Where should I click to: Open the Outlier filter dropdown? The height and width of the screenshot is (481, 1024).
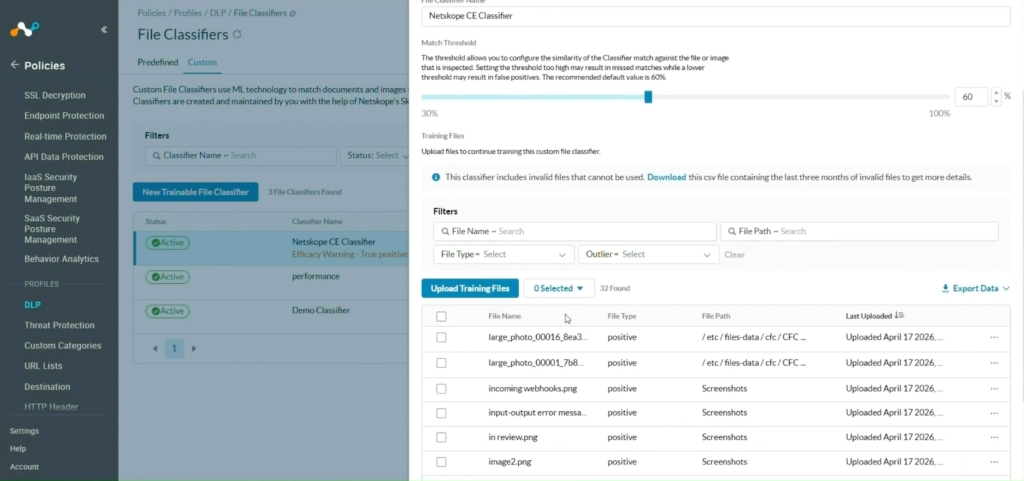(x=648, y=255)
